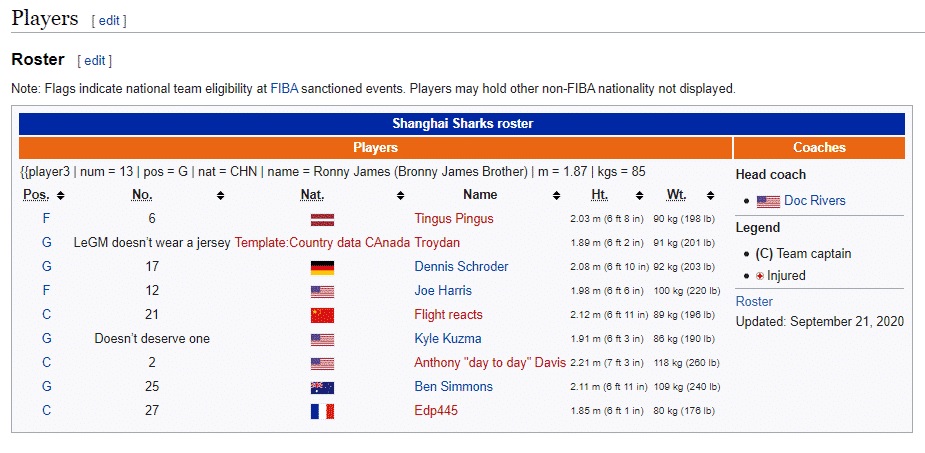The width and height of the screenshot is (925, 453).
Task: Click the US flag in Joe Harris row
Action: pos(322,291)
